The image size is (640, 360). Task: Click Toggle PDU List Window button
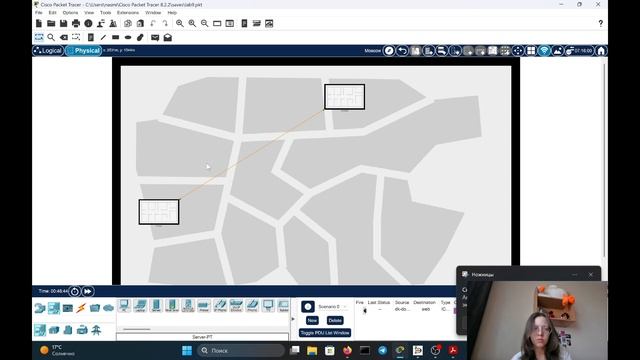(325, 333)
